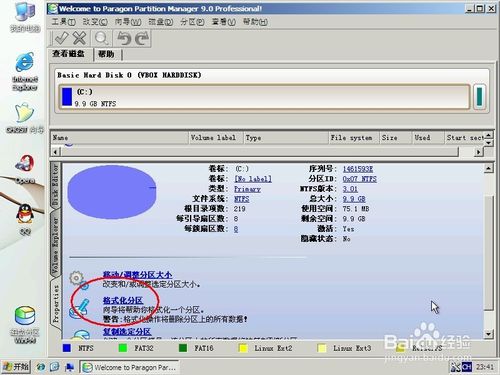Sort by the Type column header

(286, 138)
